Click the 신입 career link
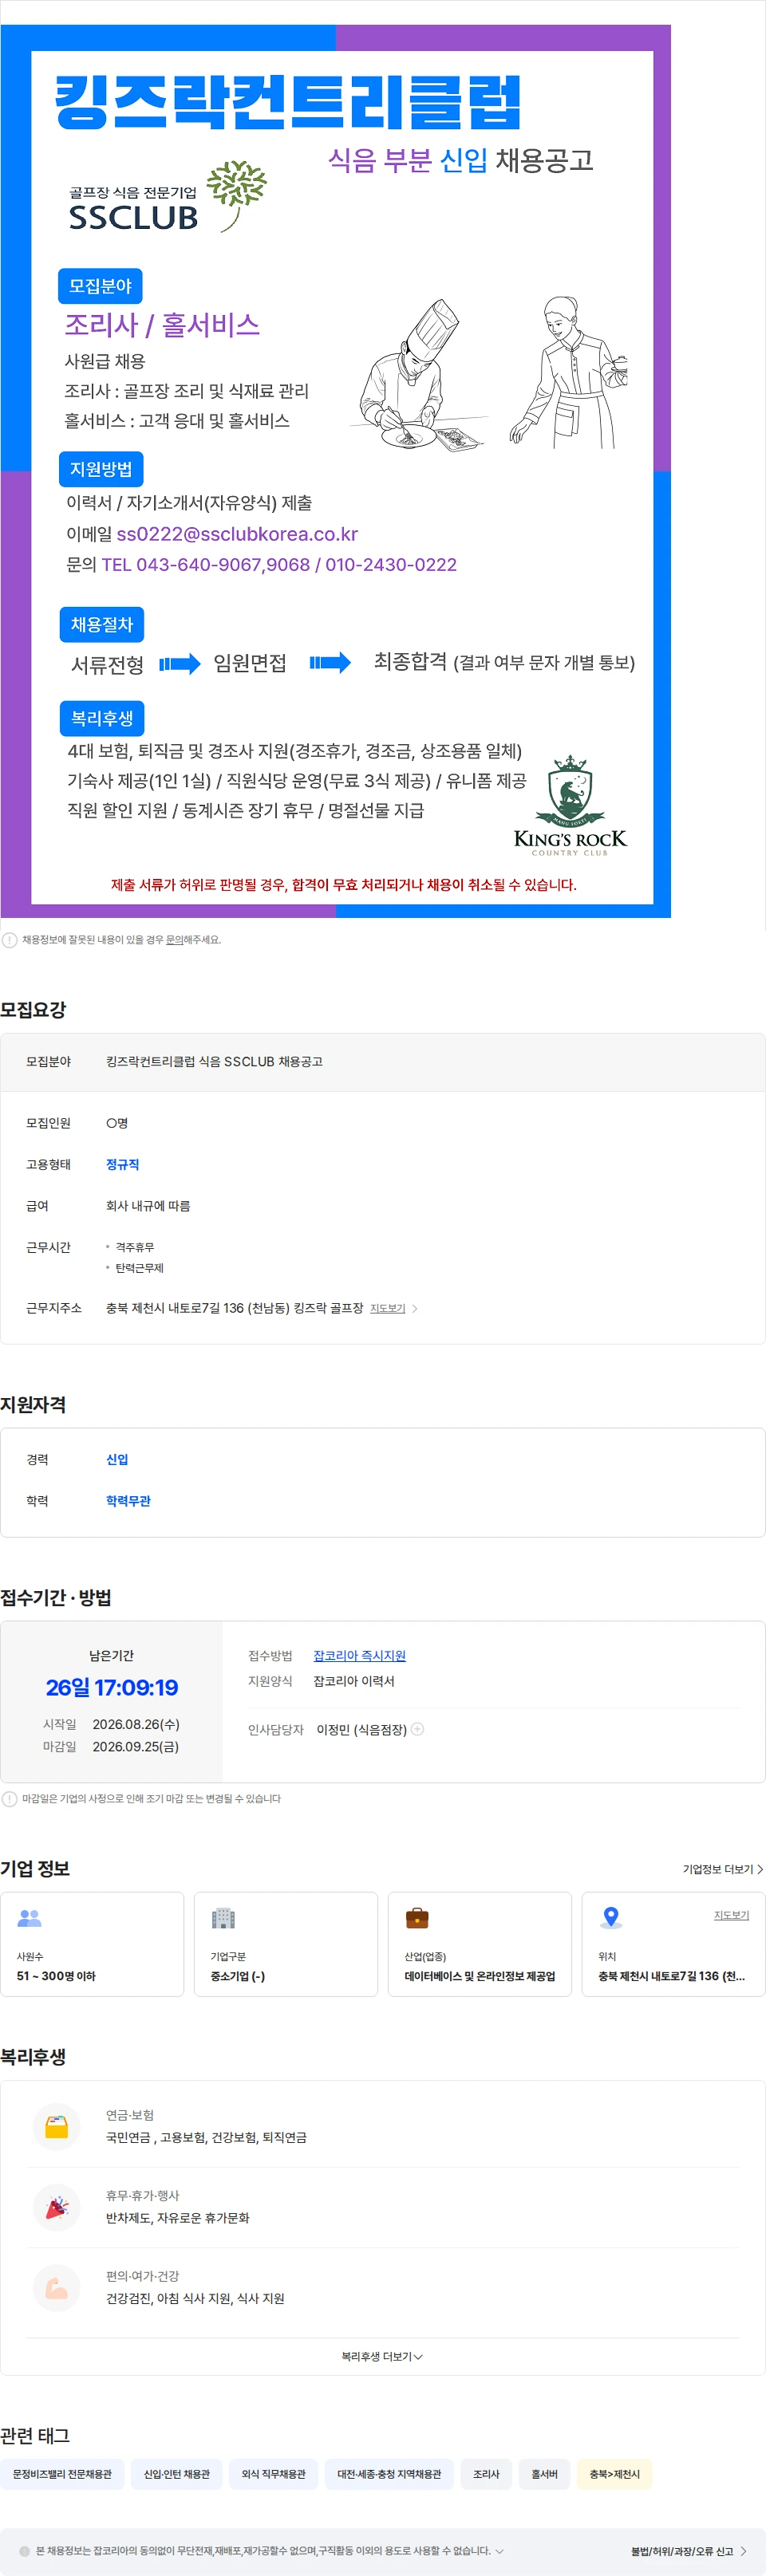This screenshot has width=766, height=2576. [117, 1460]
